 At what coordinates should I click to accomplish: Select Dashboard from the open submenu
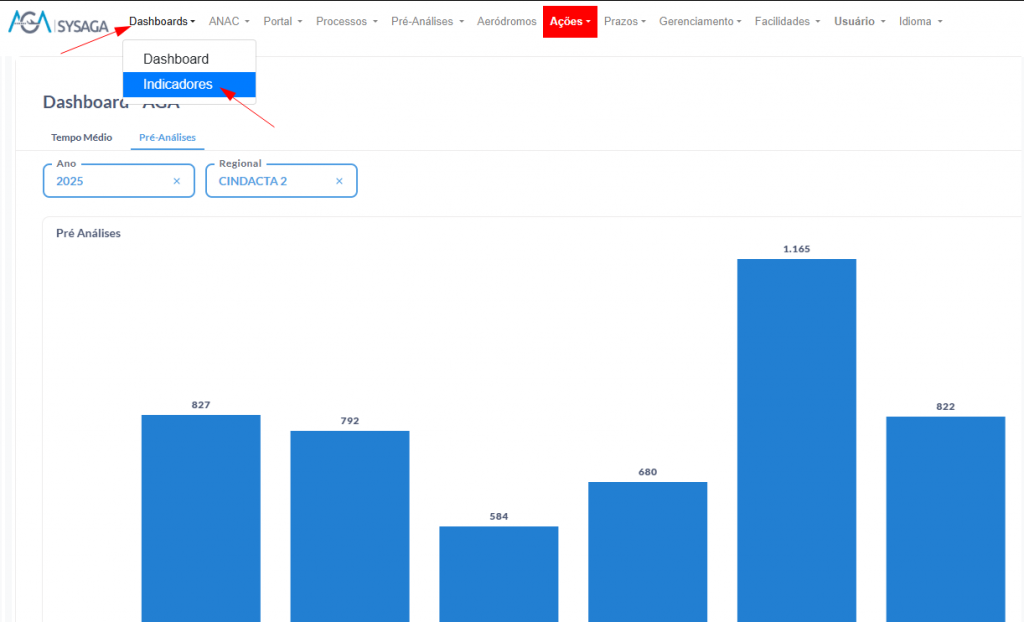(x=176, y=59)
